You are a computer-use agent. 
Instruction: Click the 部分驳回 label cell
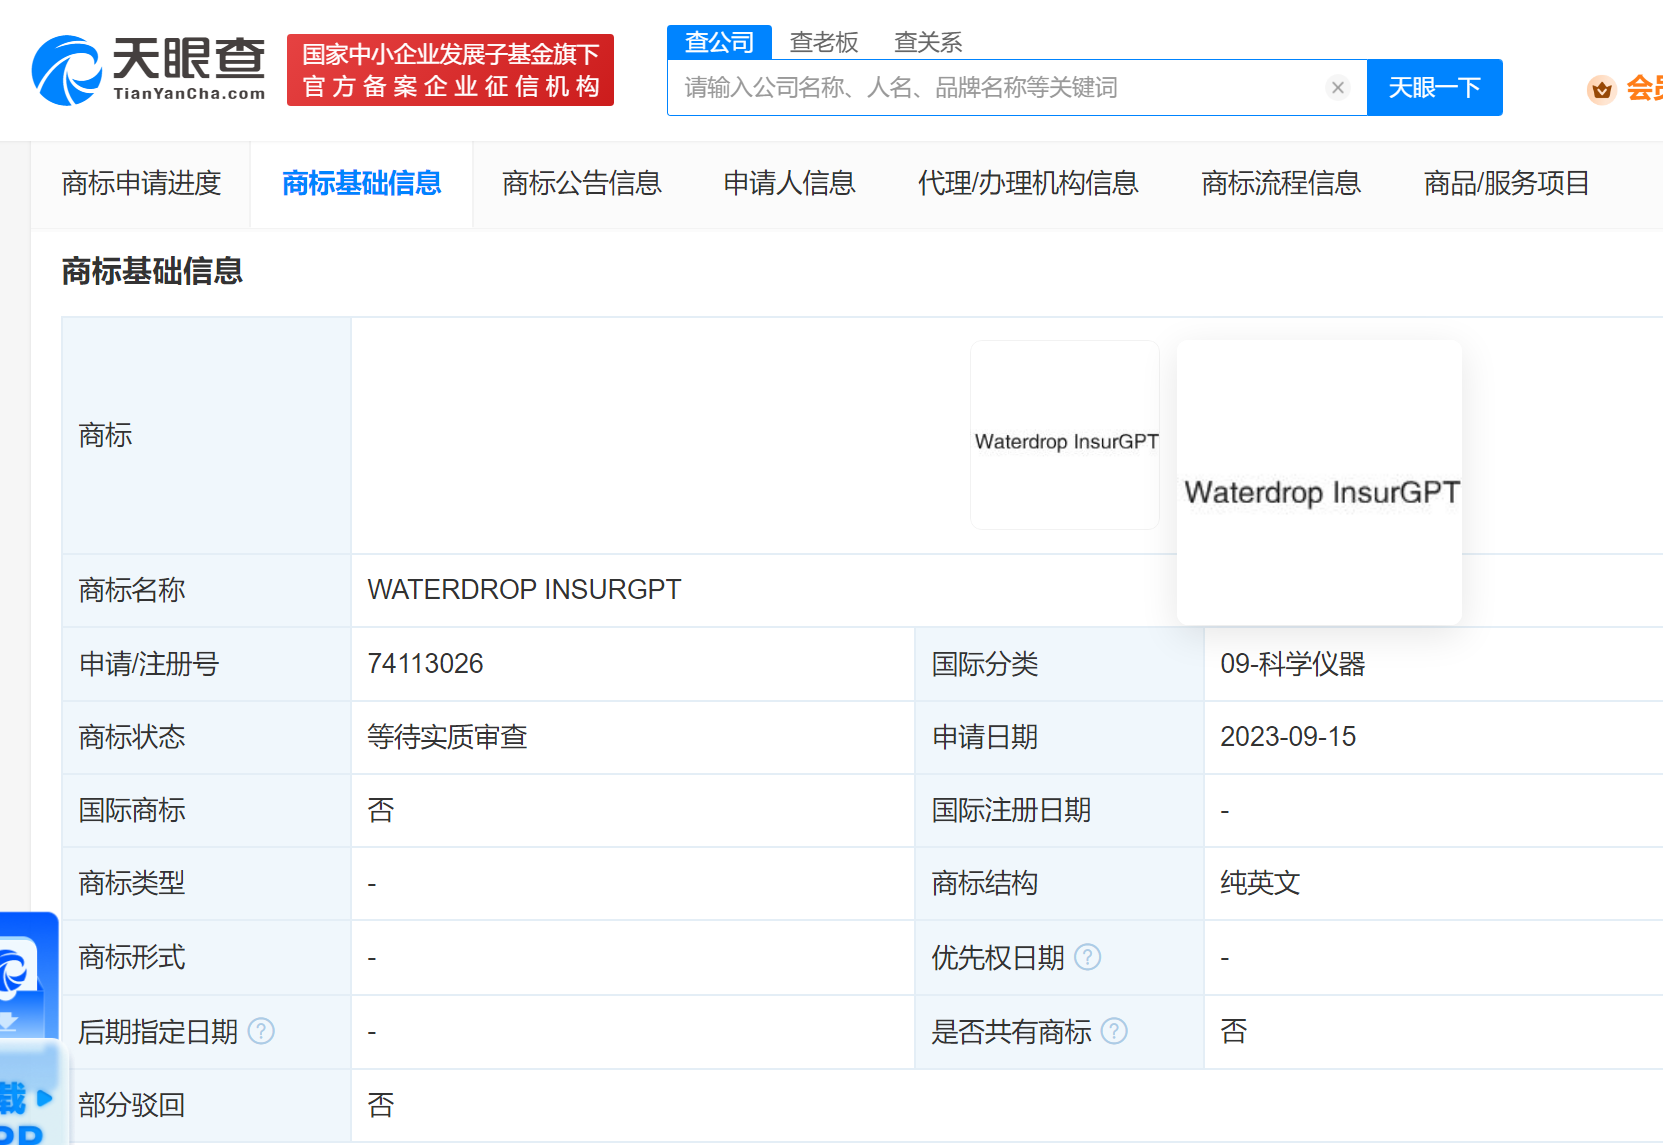(207, 1105)
